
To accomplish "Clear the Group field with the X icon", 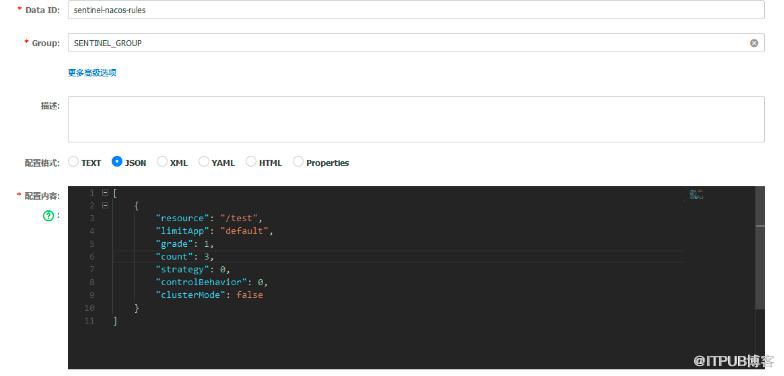I will 754,43.
